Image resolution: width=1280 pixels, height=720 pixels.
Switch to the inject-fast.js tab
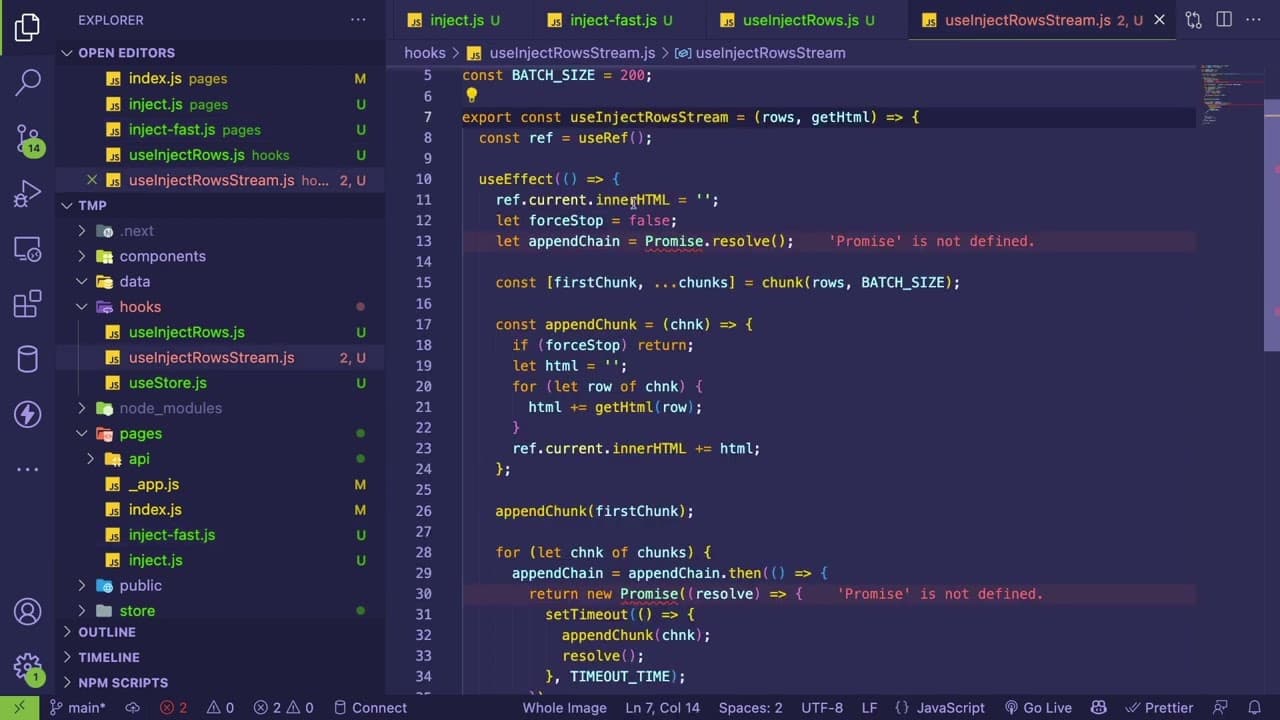612,20
